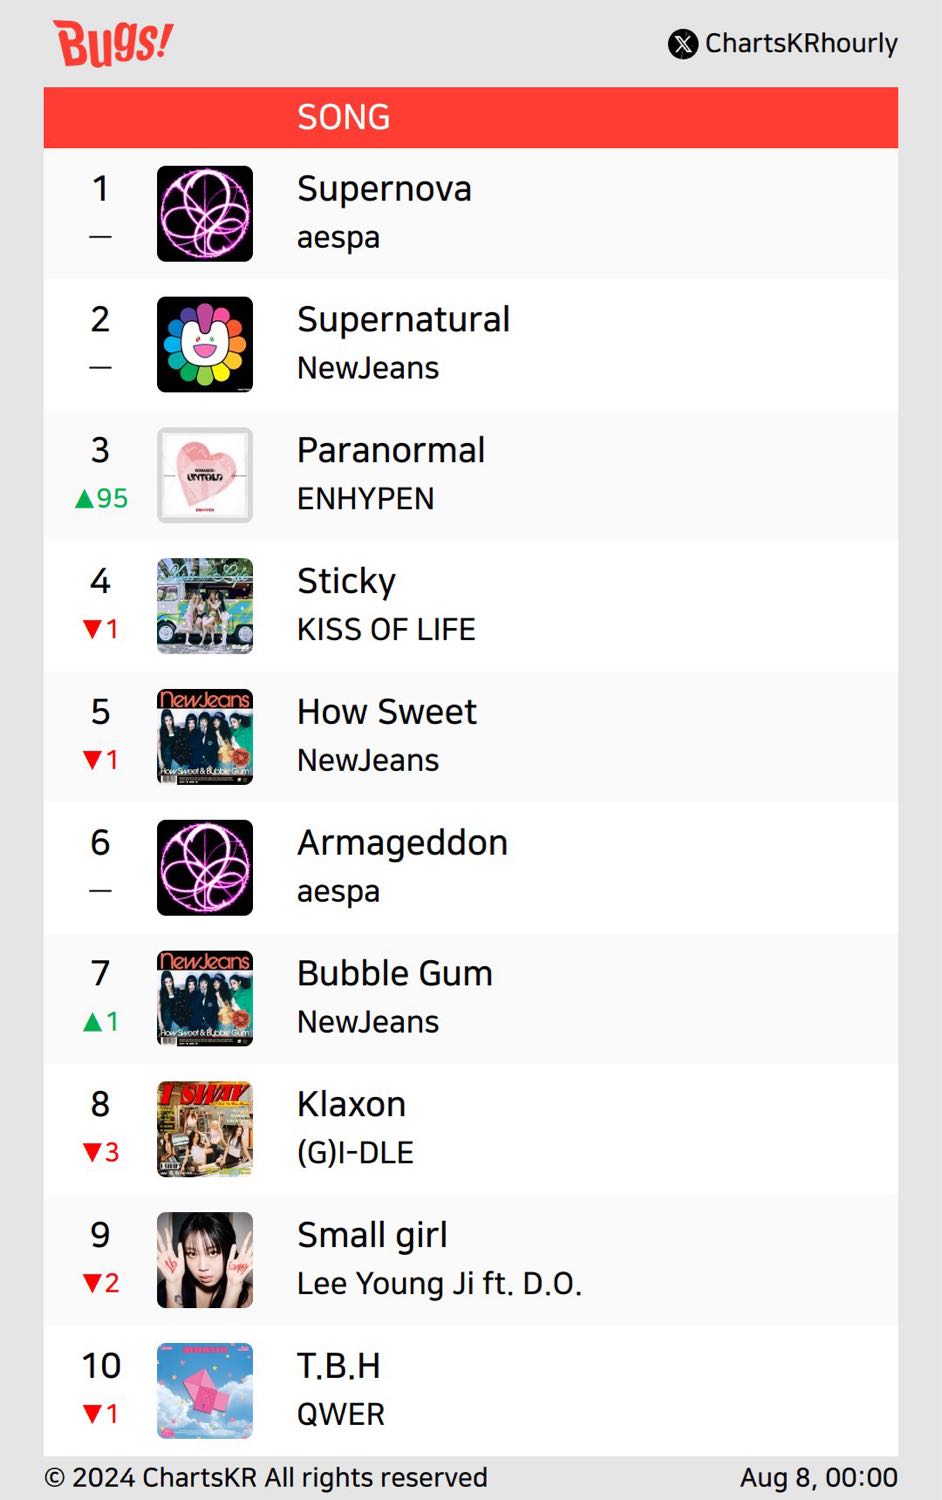Click the Bugs! logo
942x1500 pixels.
pyautogui.click(x=113, y=43)
